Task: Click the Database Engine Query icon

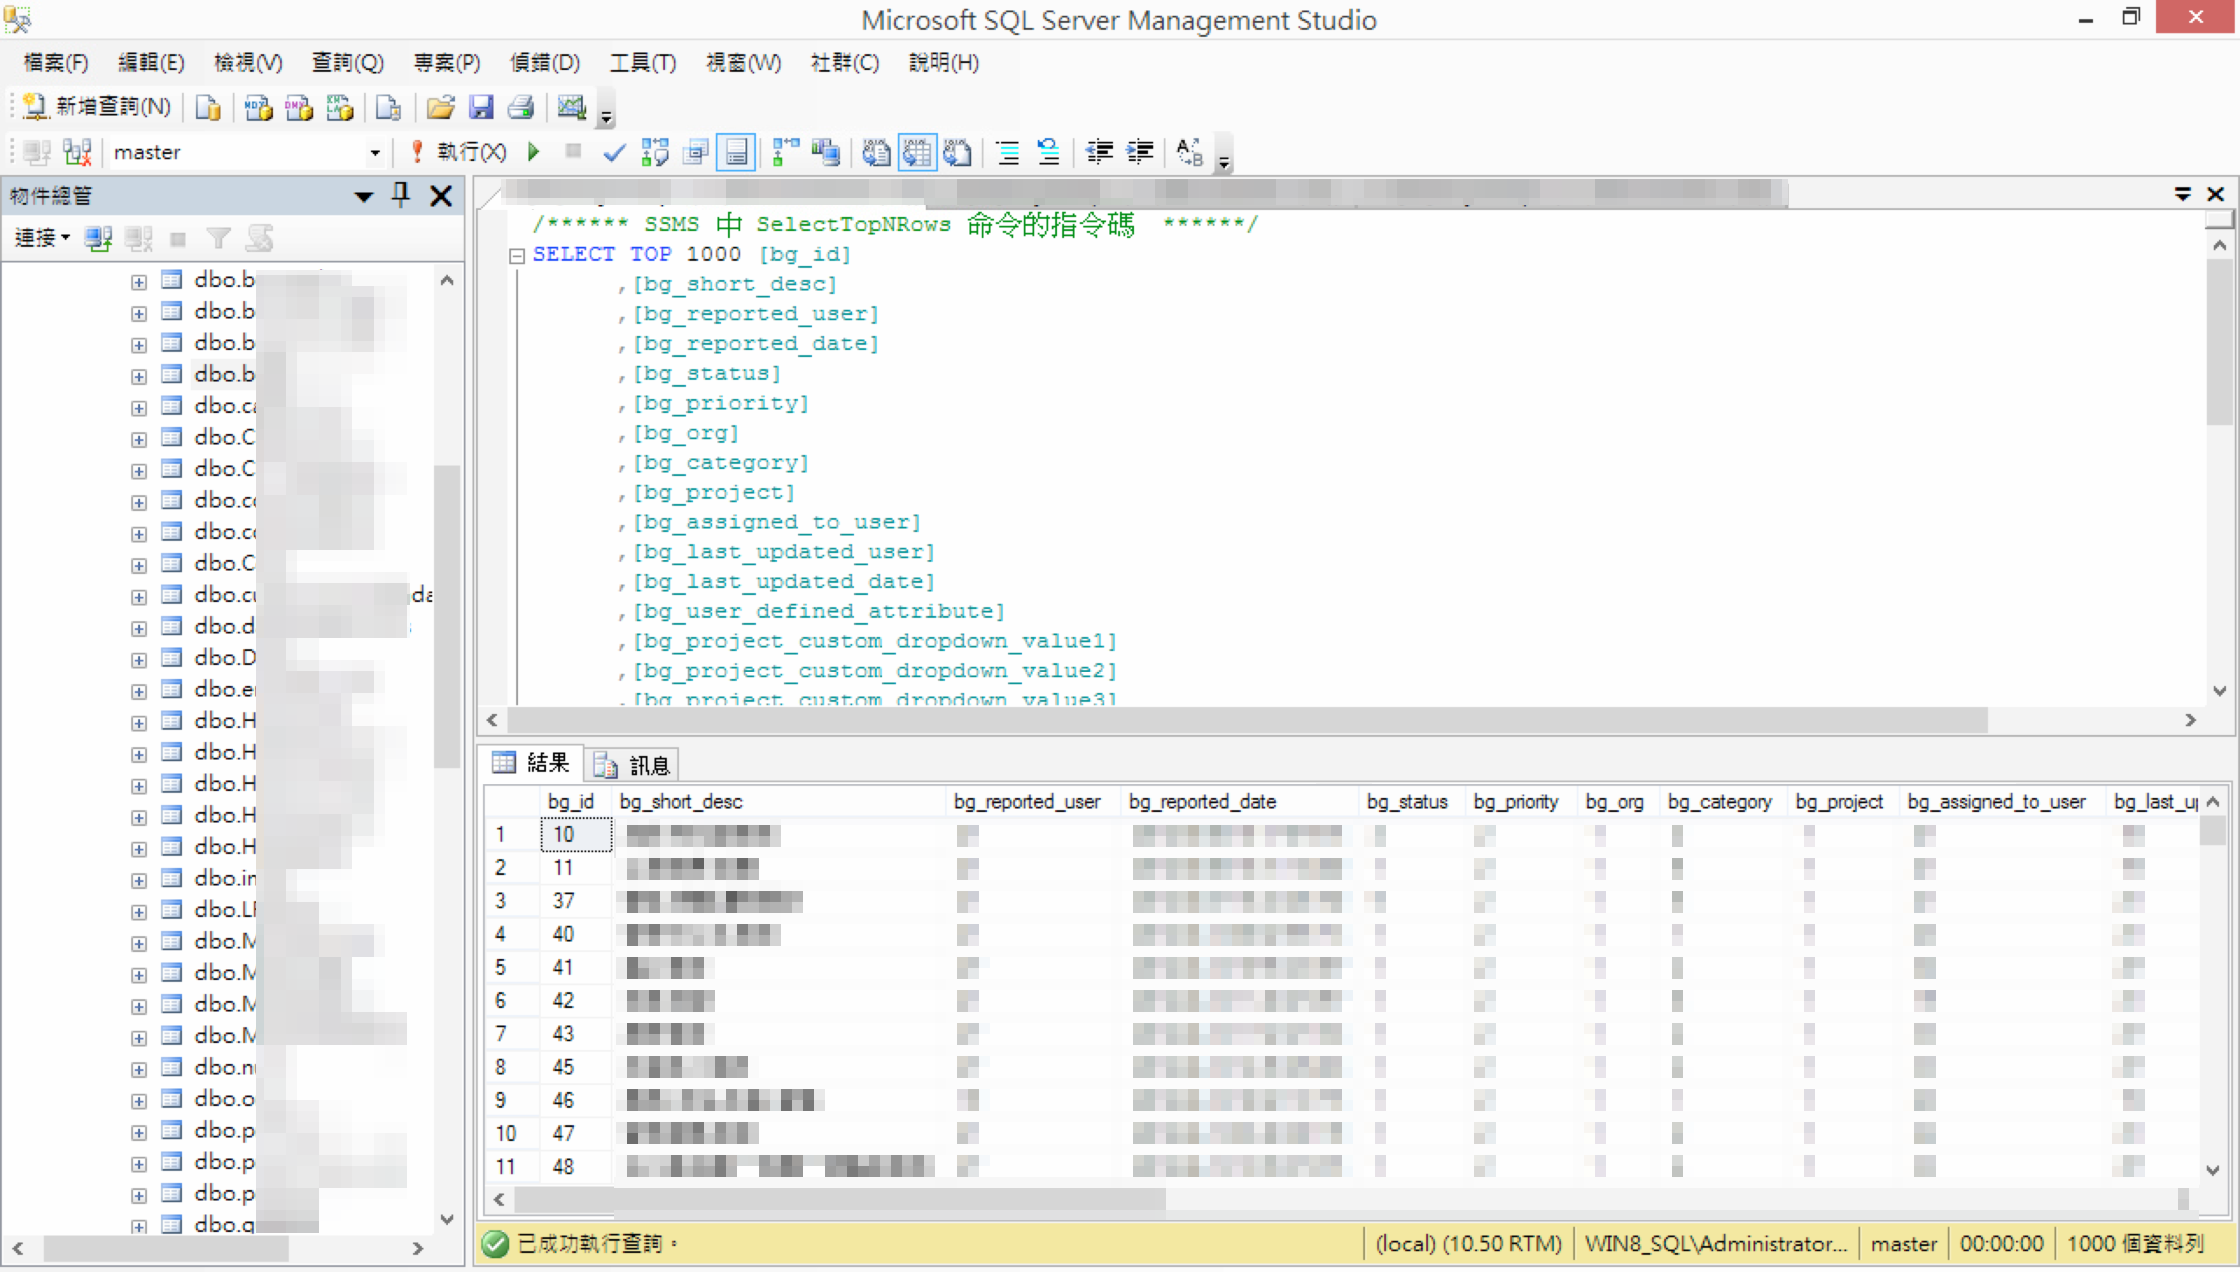Action: 208,107
